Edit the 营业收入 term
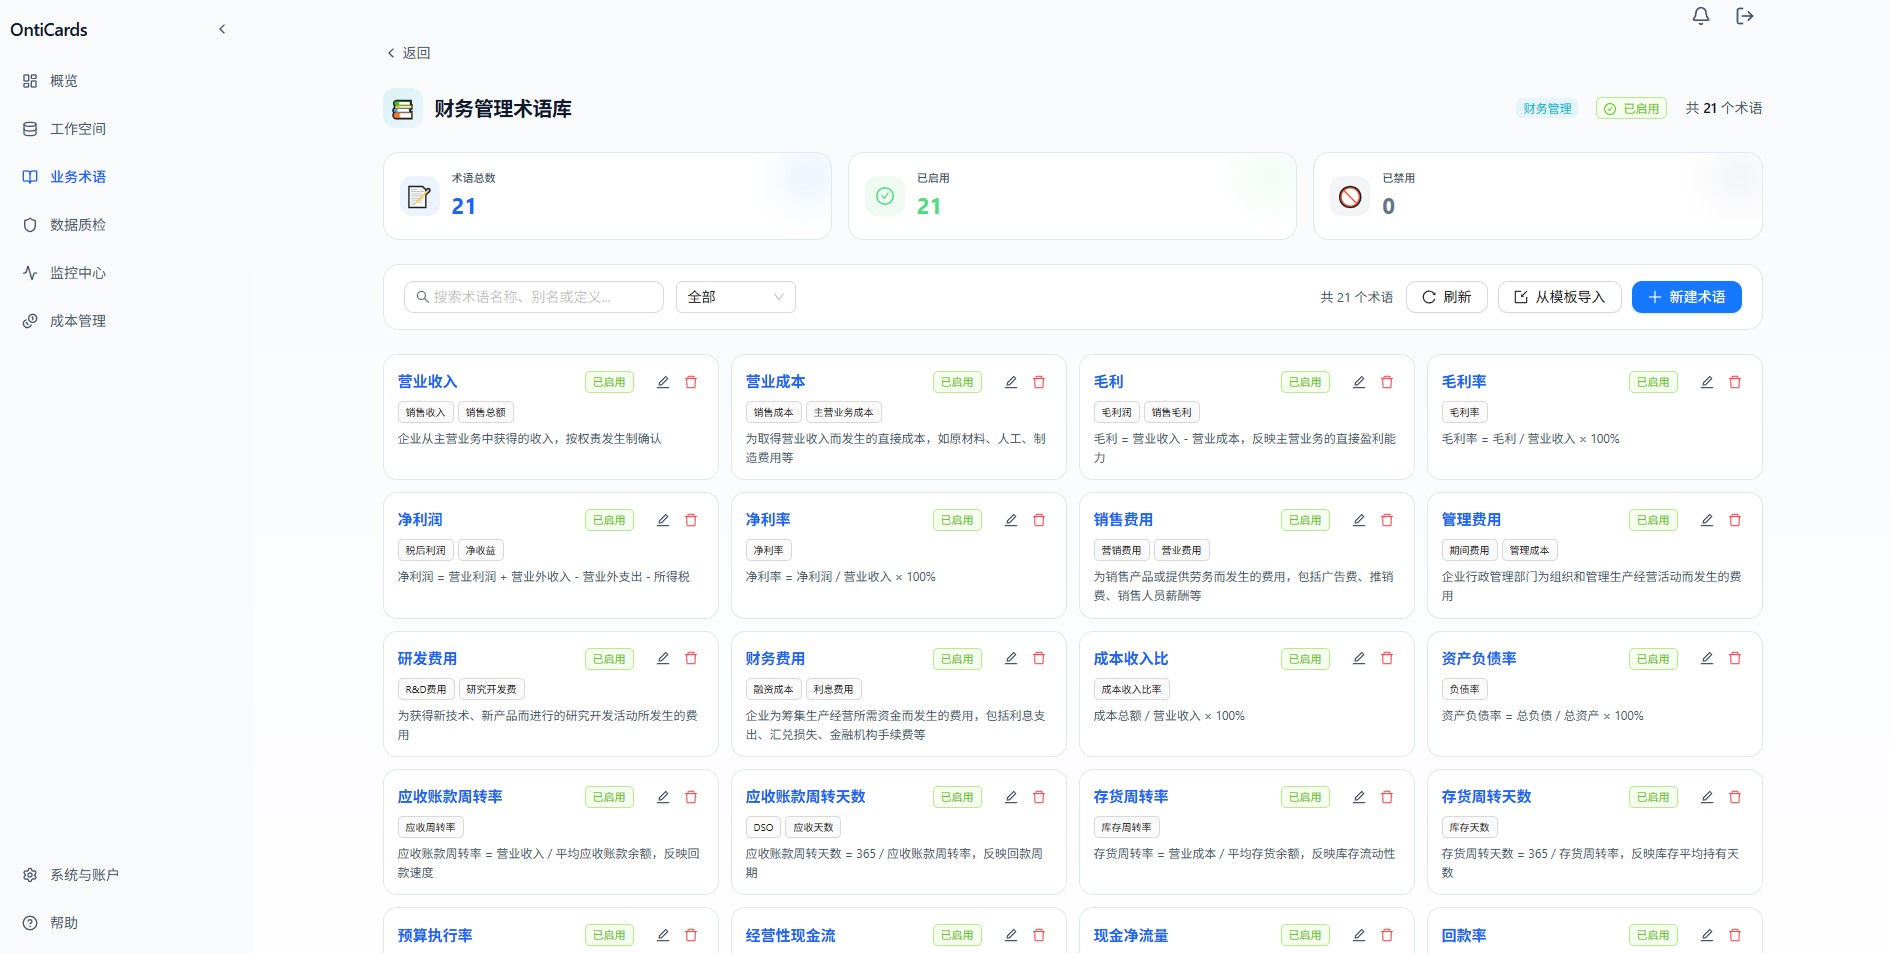Screen dimensions: 1890x953 click(663, 382)
